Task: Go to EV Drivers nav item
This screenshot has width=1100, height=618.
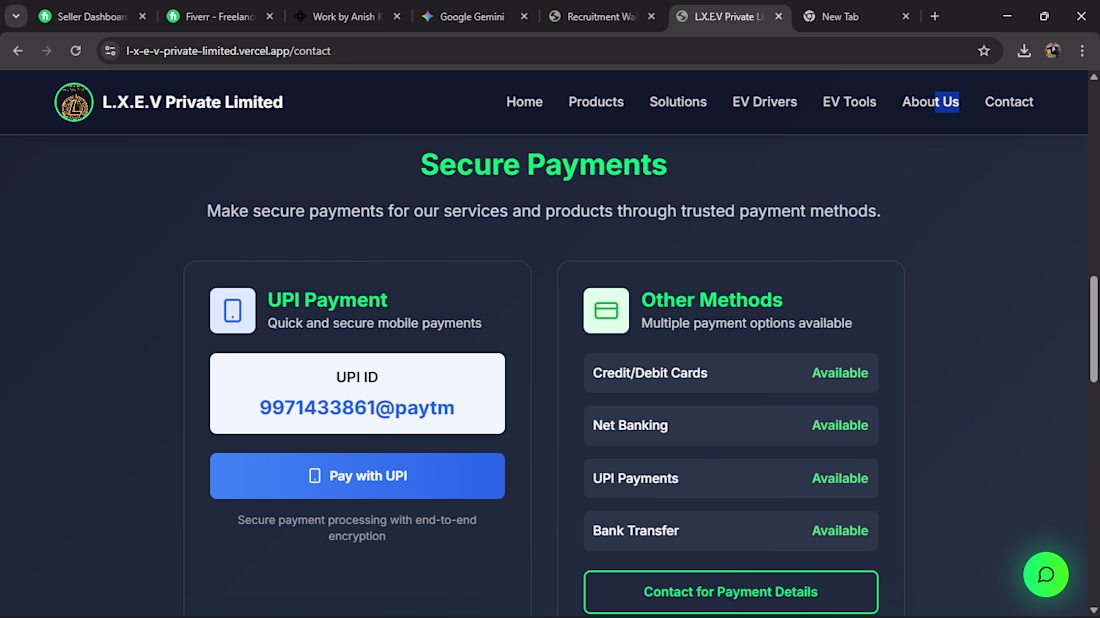Action: [764, 102]
